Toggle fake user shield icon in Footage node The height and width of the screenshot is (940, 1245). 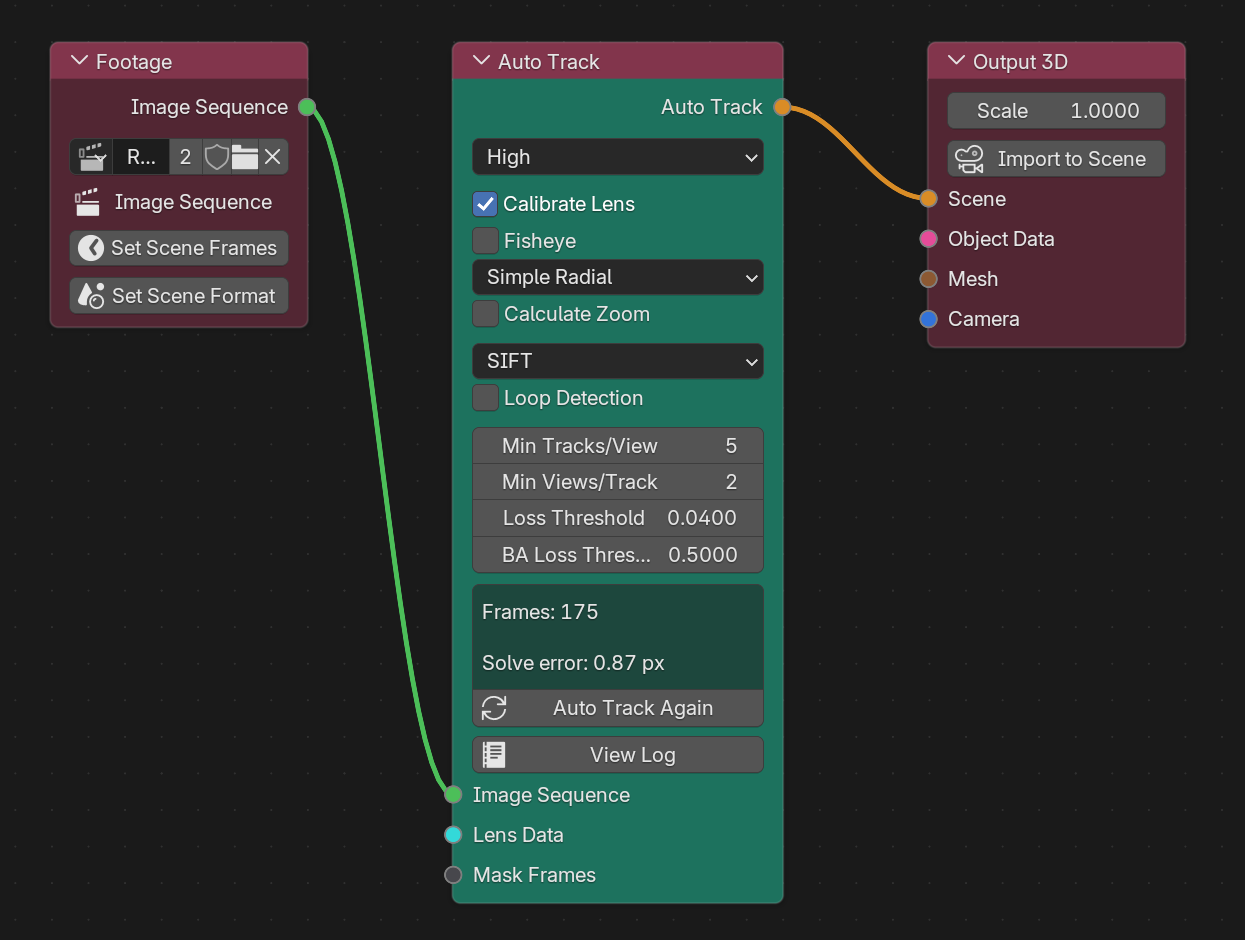(x=216, y=157)
